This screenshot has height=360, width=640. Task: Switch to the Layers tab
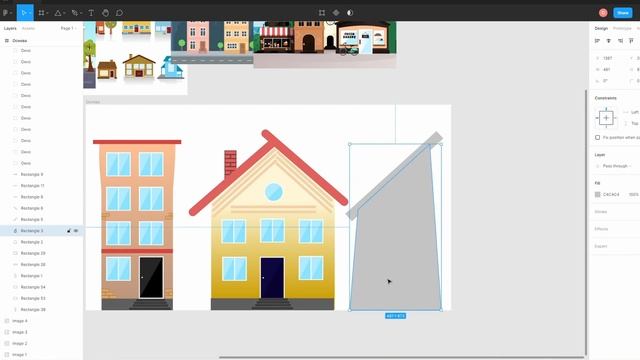point(10,28)
